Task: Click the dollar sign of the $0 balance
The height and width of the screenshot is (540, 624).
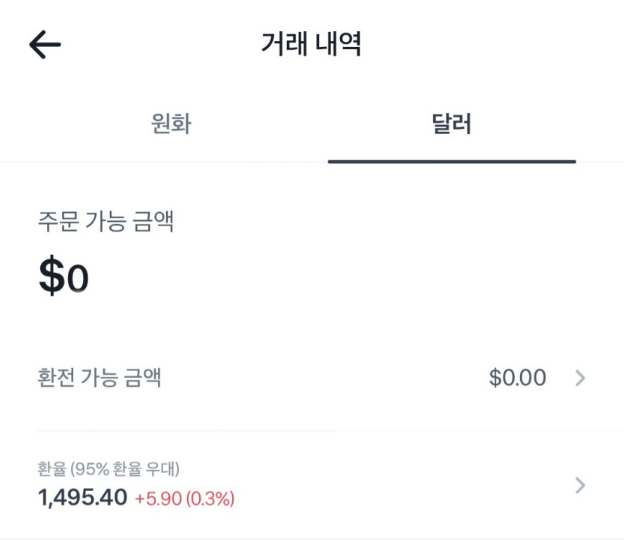Action: [x=50, y=278]
